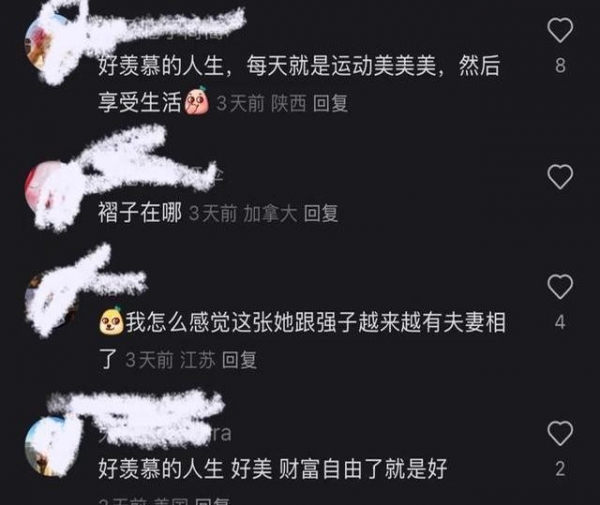Like the 夫妻相 comment from 江苏
Image resolution: width=600 pixels, height=505 pixels.
coord(560,286)
